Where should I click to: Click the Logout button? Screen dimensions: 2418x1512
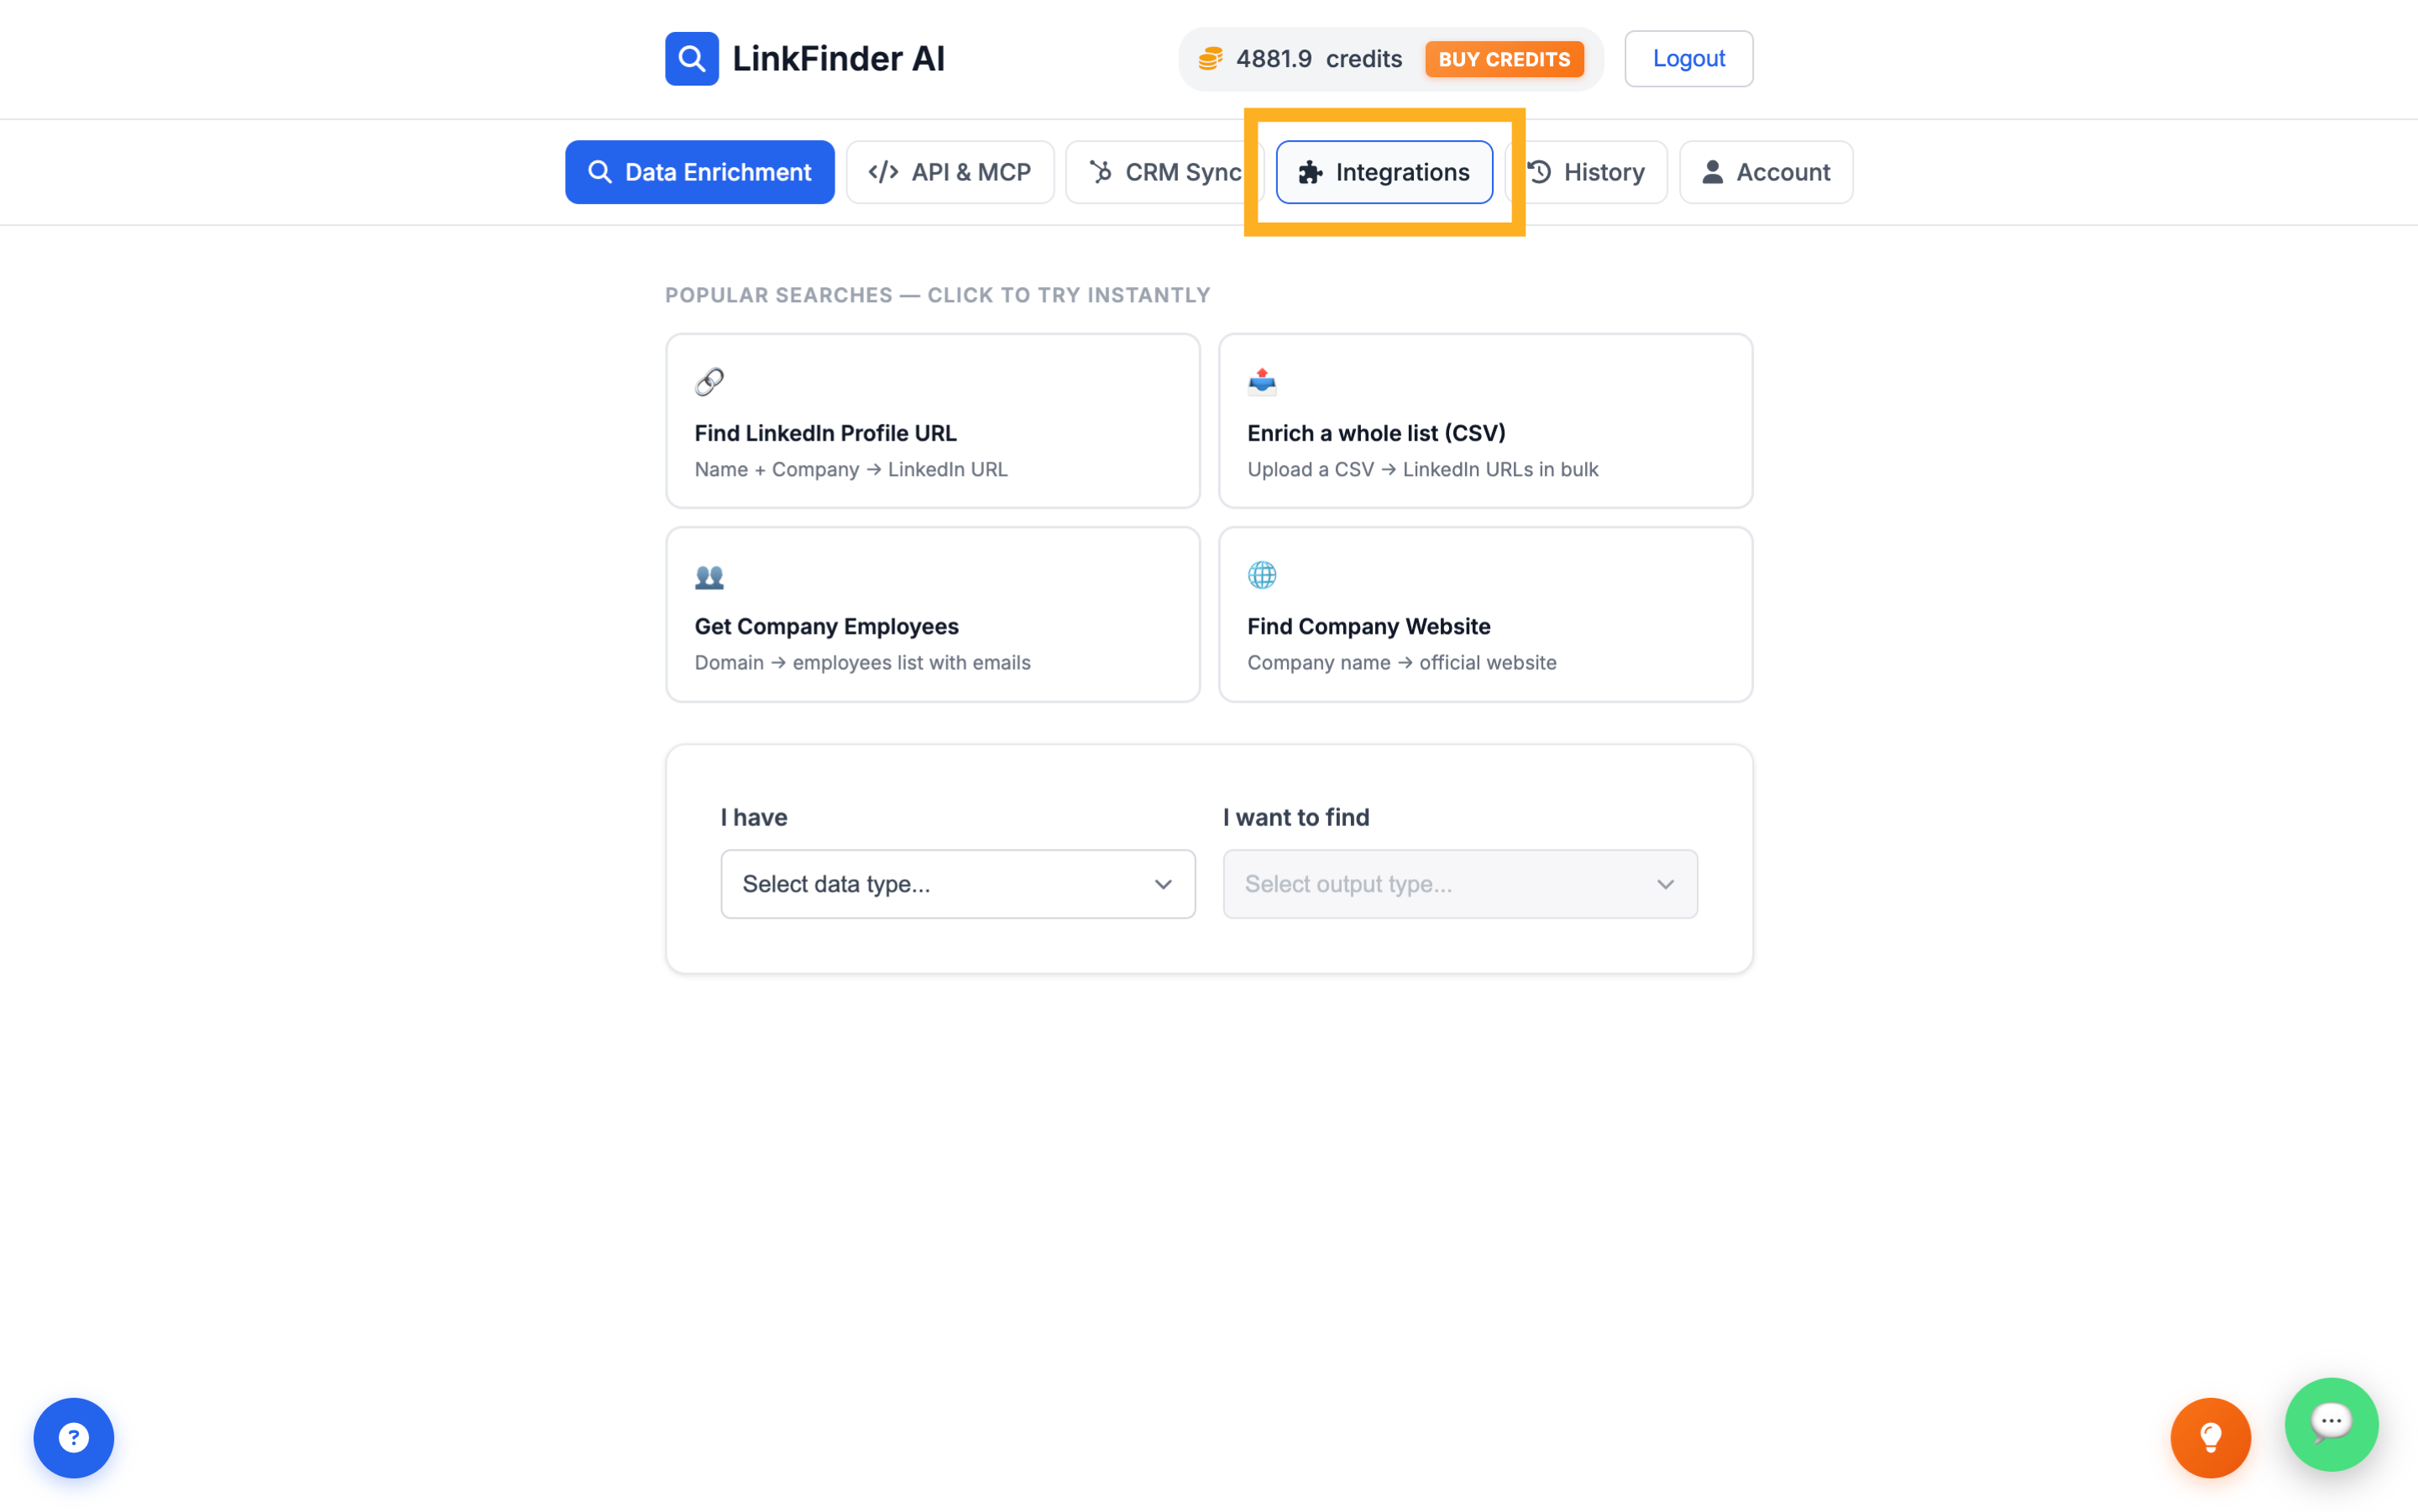coord(1688,59)
